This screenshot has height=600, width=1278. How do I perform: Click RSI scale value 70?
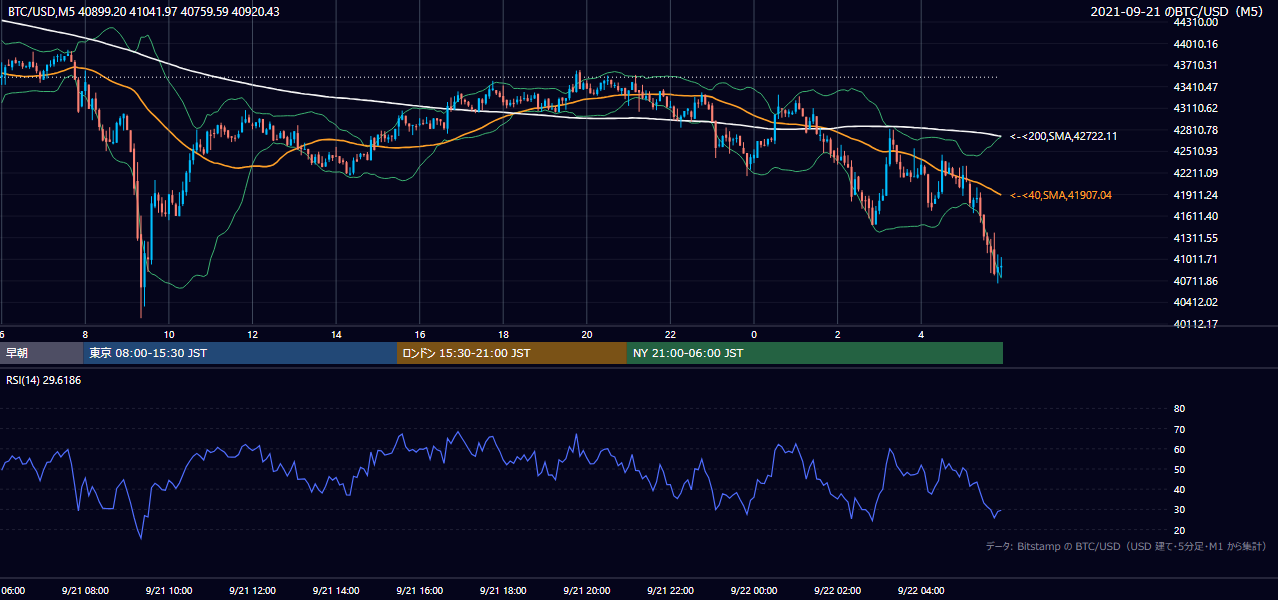coord(1179,429)
